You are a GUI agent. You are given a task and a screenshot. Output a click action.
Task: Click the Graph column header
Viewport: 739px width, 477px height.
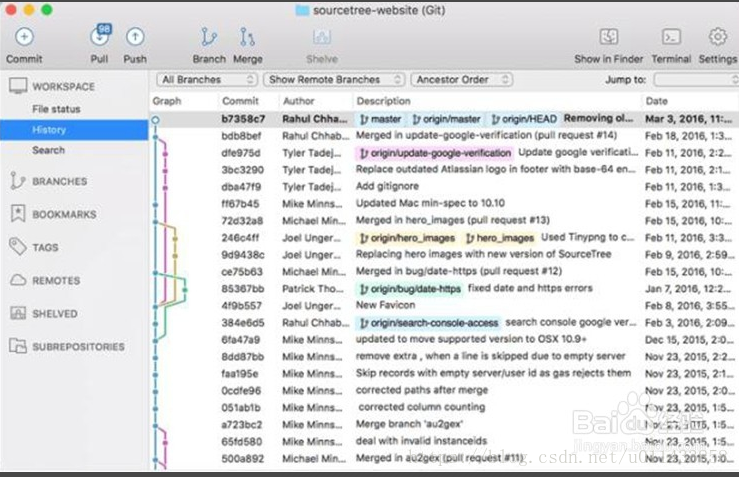[x=167, y=101]
